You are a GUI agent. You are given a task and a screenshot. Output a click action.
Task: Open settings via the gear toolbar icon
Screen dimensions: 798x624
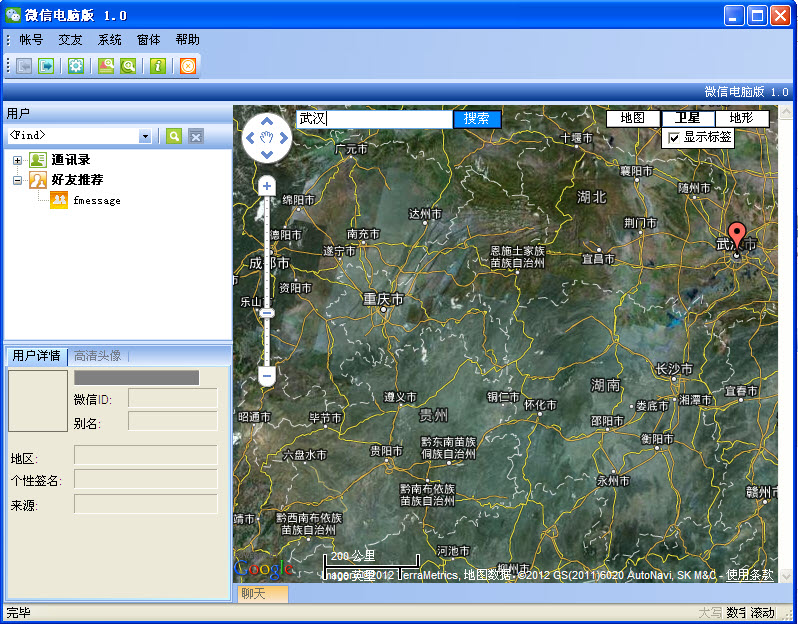click(x=76, y=66)
